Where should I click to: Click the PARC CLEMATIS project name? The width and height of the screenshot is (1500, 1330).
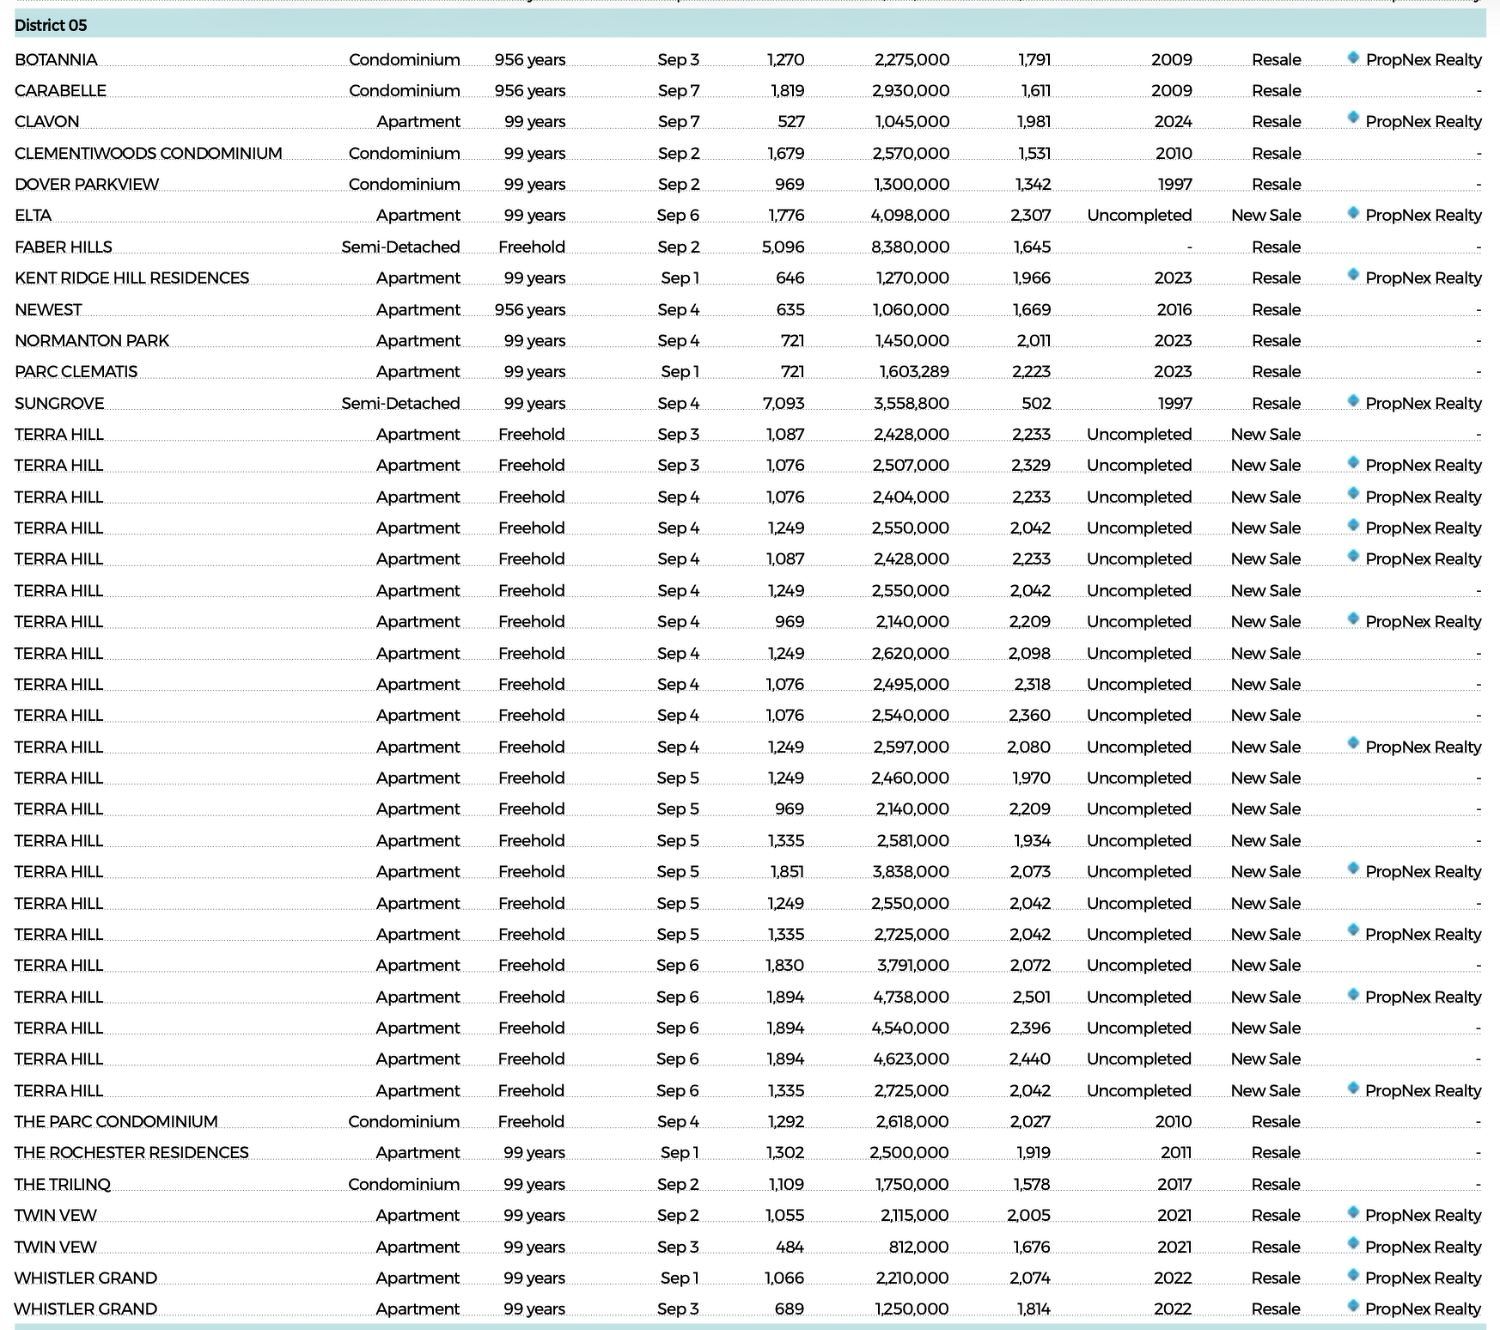tap(76, 372)
